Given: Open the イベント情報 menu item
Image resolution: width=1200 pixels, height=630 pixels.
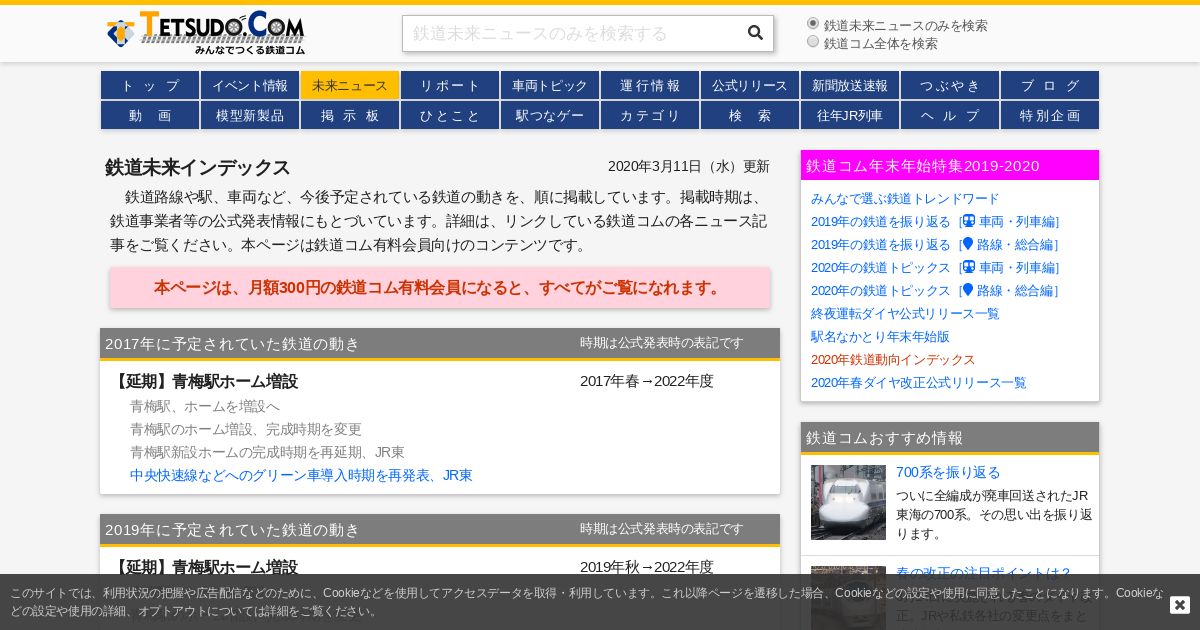Looking at the screenshot, I should [x=250, y=85].
